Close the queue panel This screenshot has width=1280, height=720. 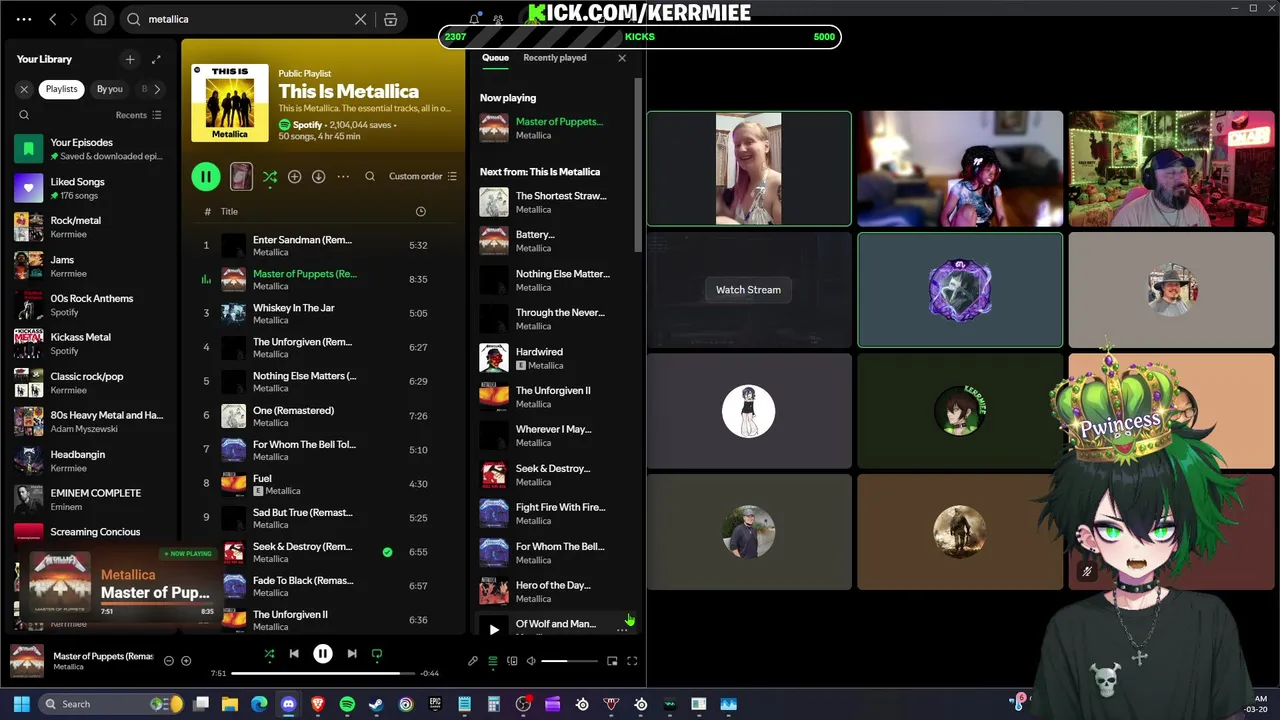coord(622,58)
